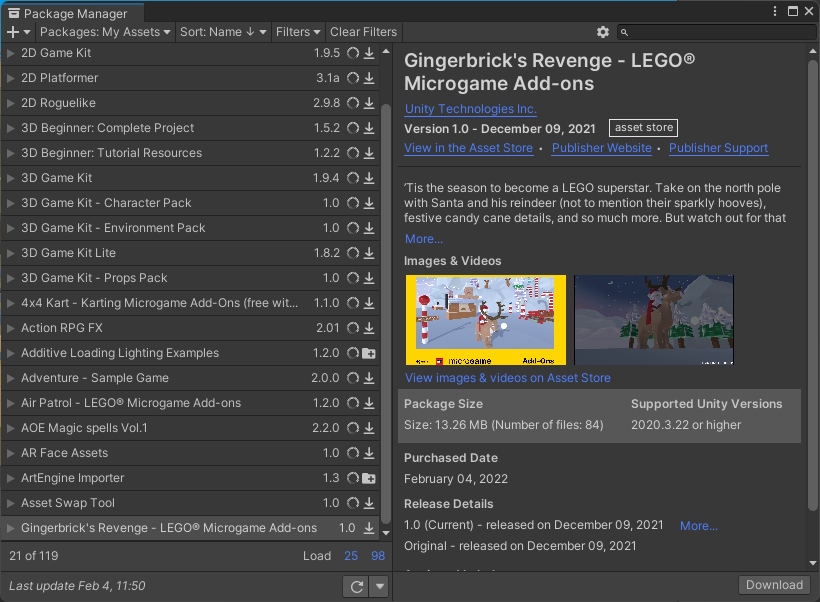Open Packages: My Assets dropdown
This screenshot has height=602, width=820.
(x=105, y=32)
